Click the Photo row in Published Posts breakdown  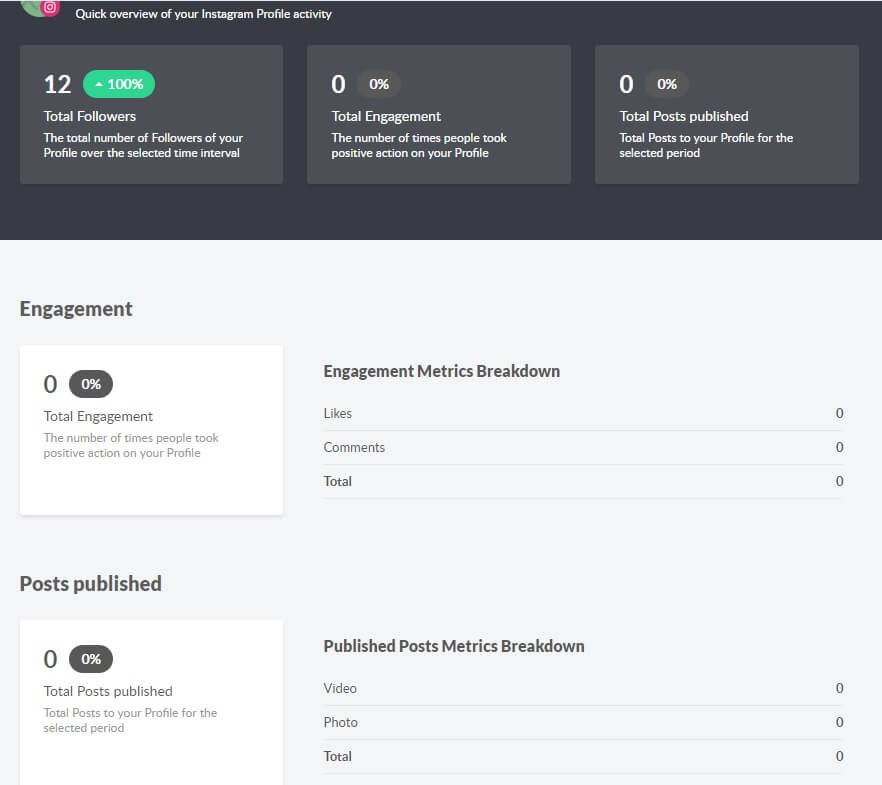click(x=340, y=722)
